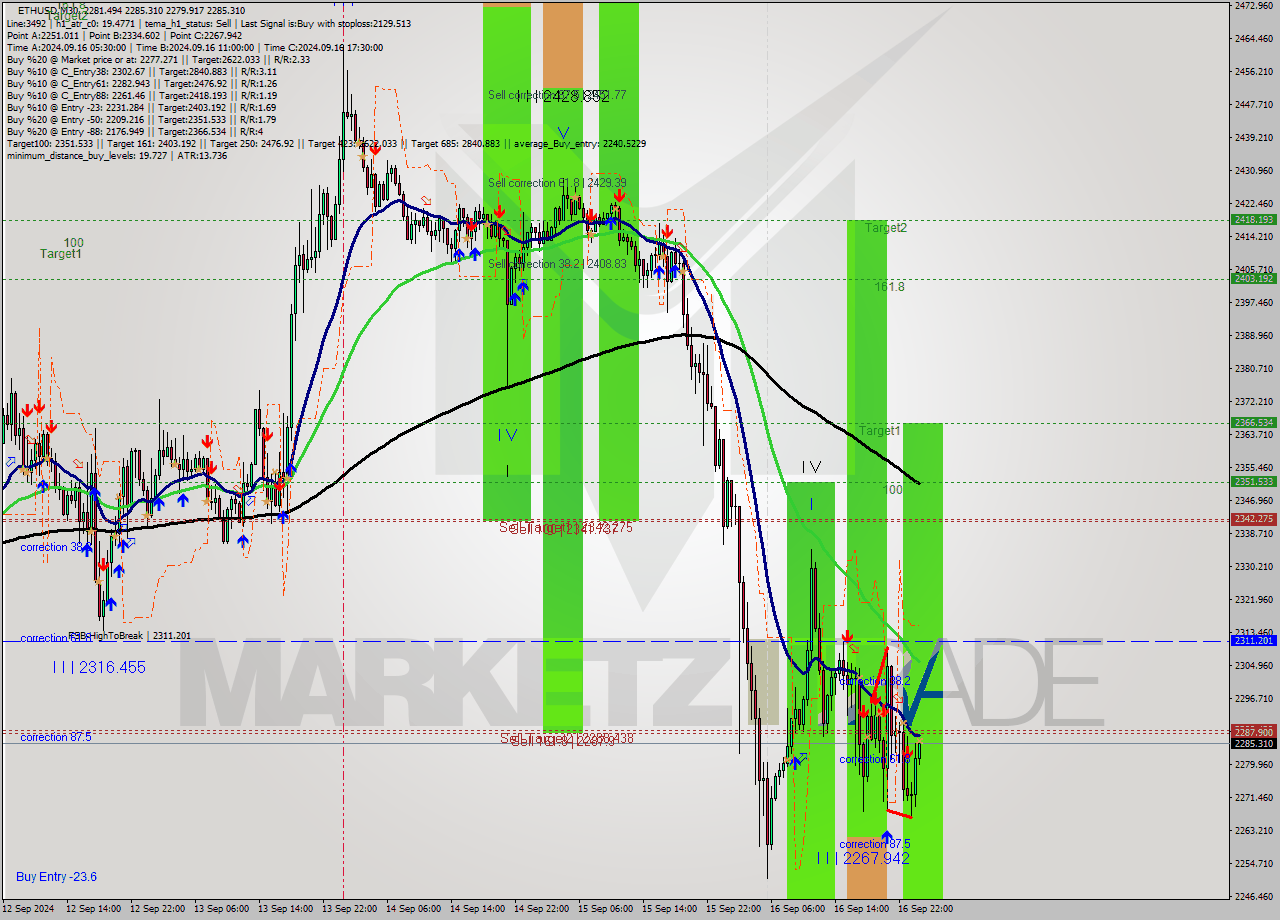Click the '16 Sep 14:00' time label
This screenshot has height=920, width=1280.
tap(861, 909)
